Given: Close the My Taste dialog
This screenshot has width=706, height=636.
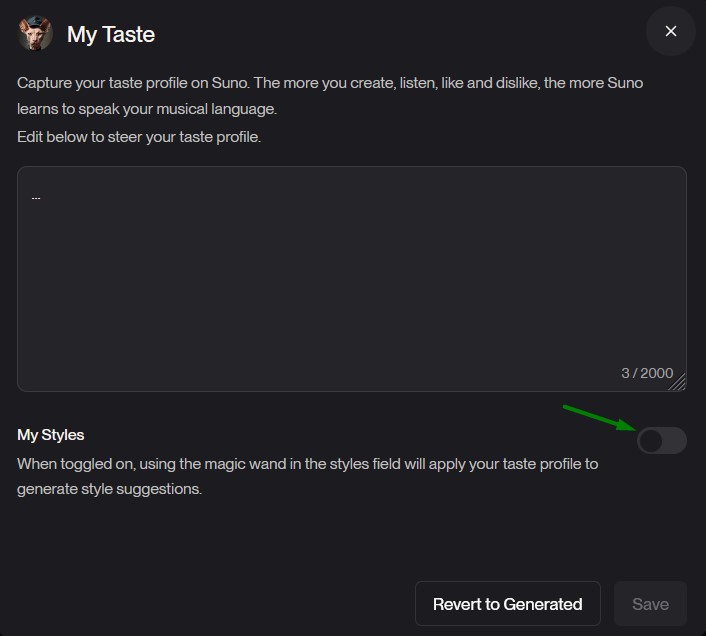Looking at the screenshot, I should coord(670,31).
